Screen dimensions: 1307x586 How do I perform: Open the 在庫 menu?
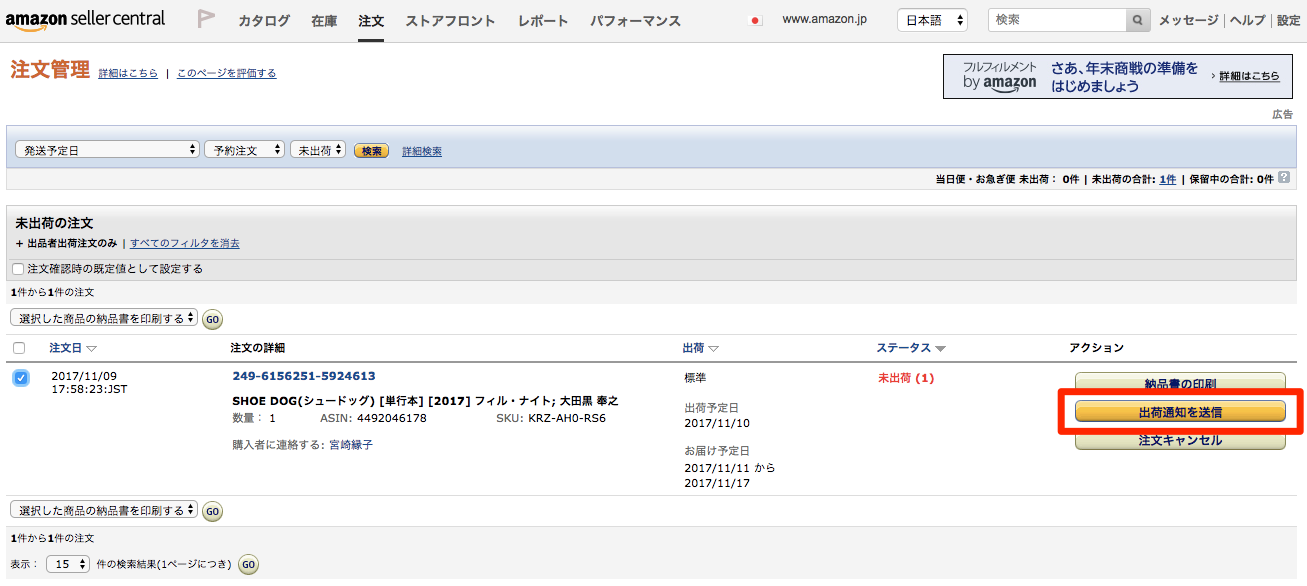tap(324, 21)
